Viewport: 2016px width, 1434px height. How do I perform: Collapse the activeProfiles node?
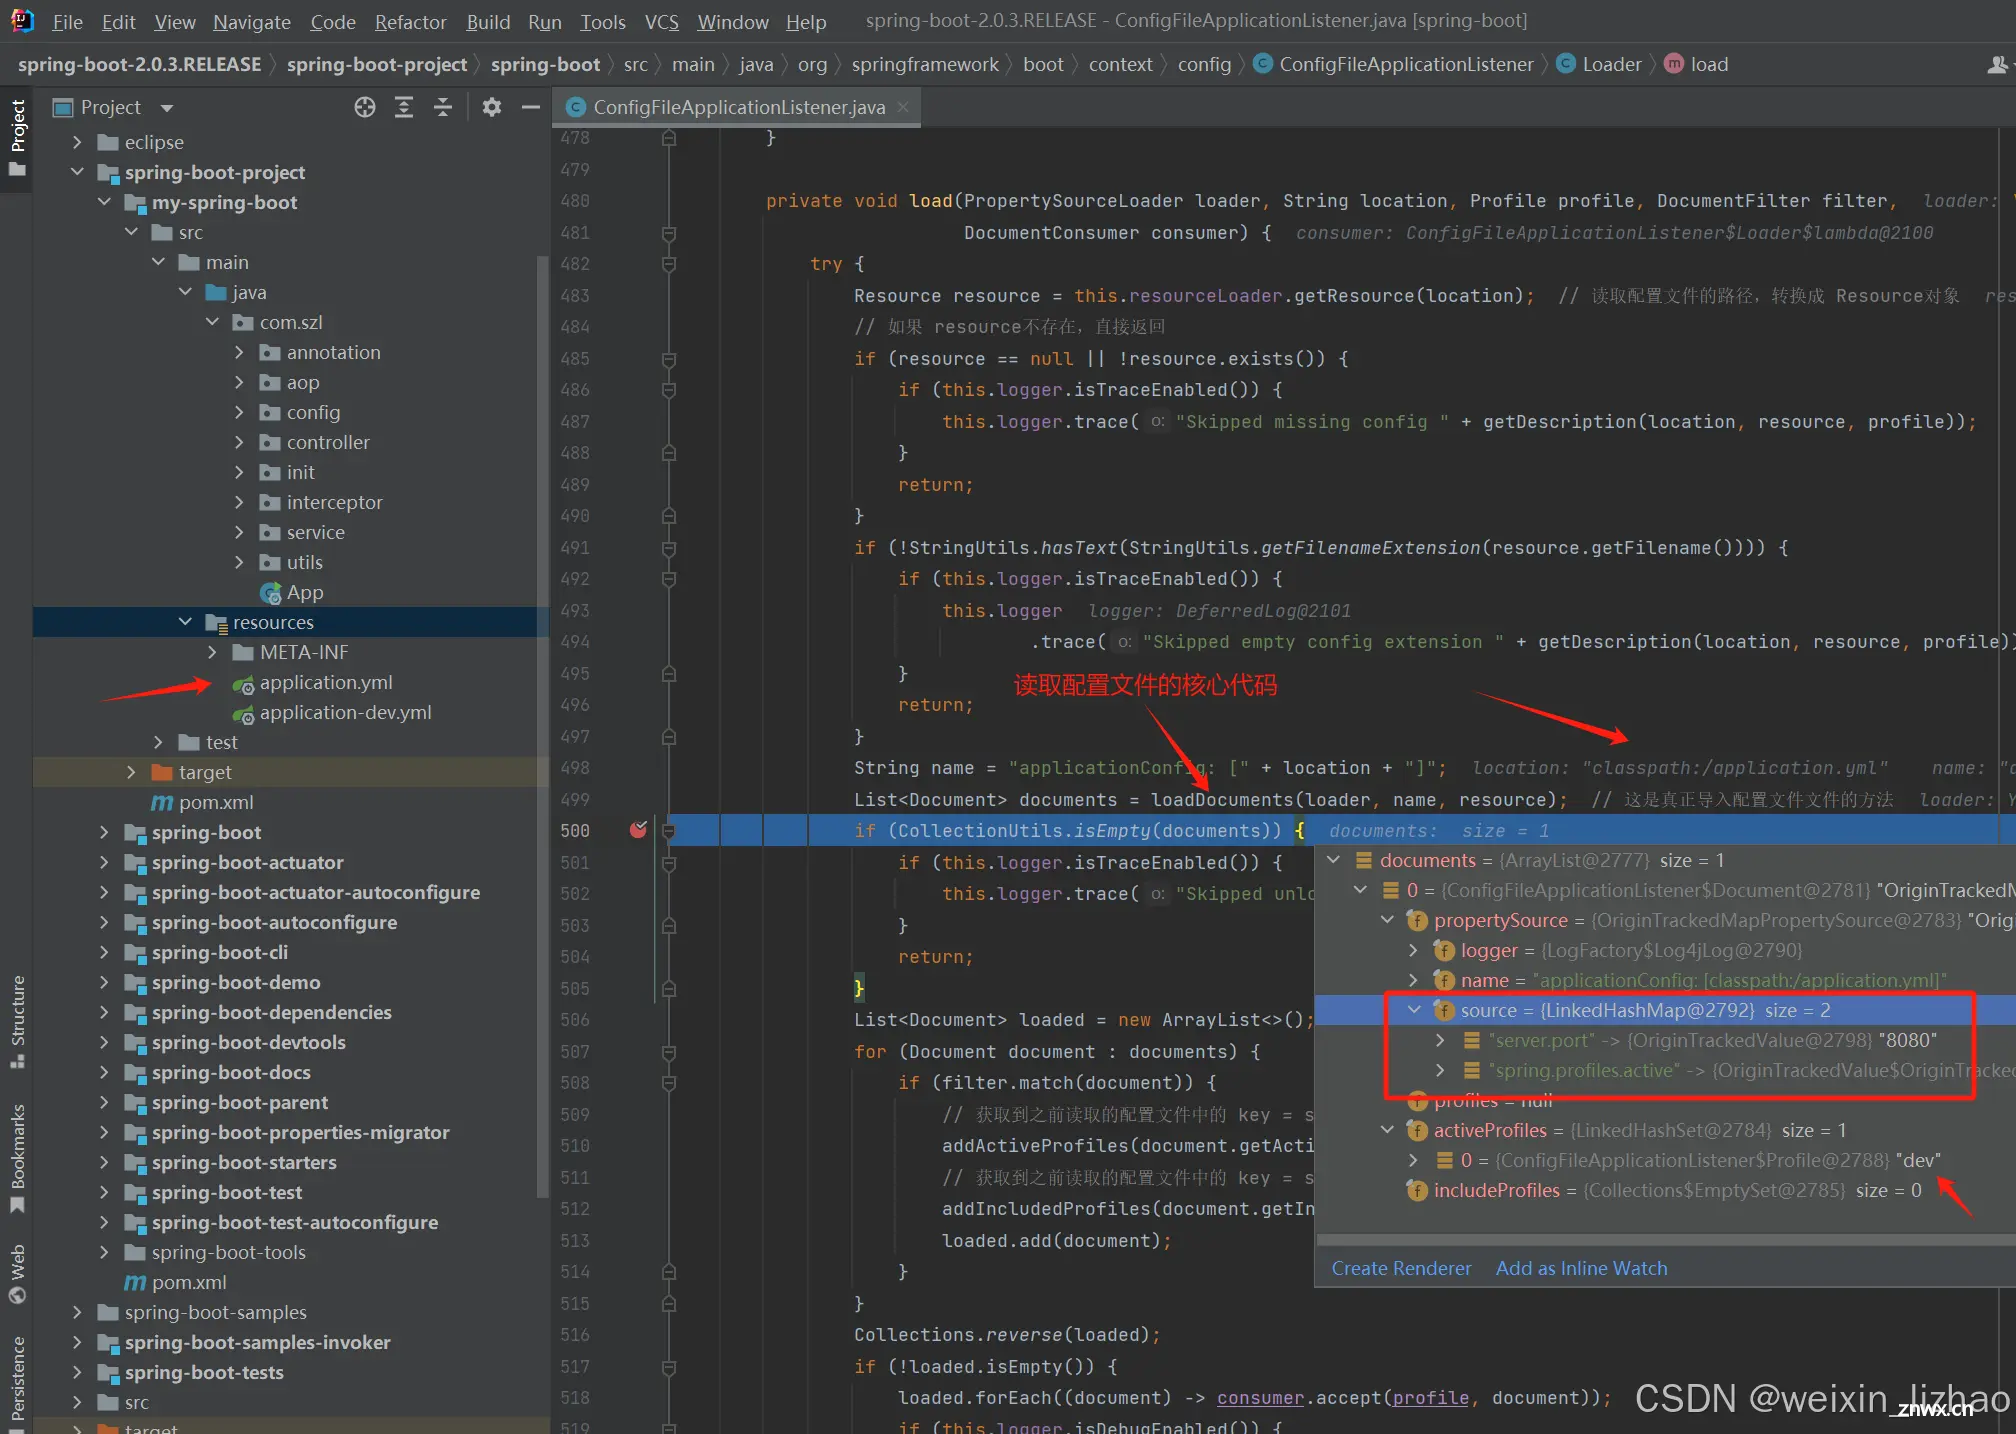[x=1387, y=1130]
